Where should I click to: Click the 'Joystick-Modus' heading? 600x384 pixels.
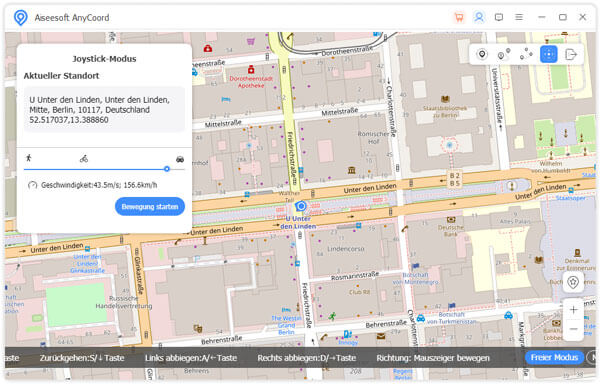pos(104,59)
